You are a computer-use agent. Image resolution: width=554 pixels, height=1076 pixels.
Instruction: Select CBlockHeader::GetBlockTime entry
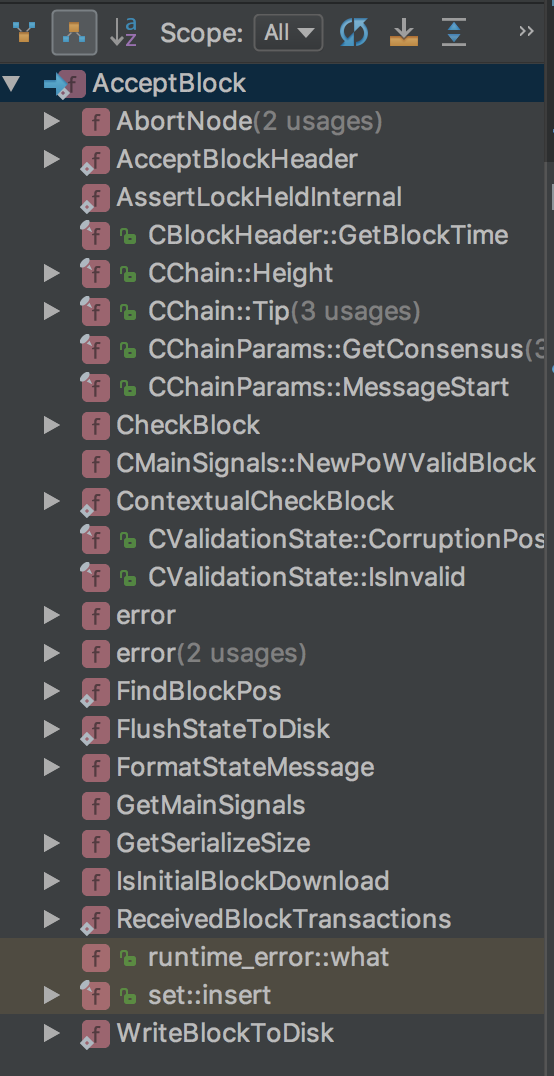[328, 235]
